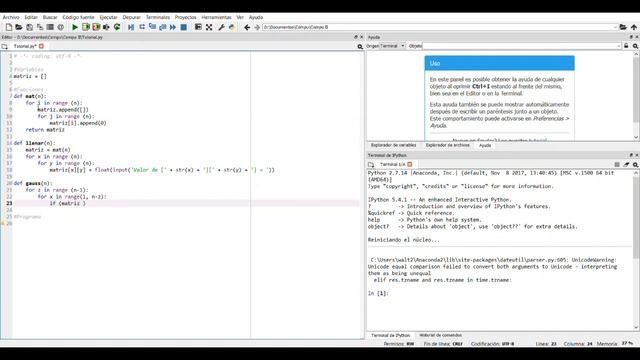Switch to Explorador de archivos tab

click(448, 145)
